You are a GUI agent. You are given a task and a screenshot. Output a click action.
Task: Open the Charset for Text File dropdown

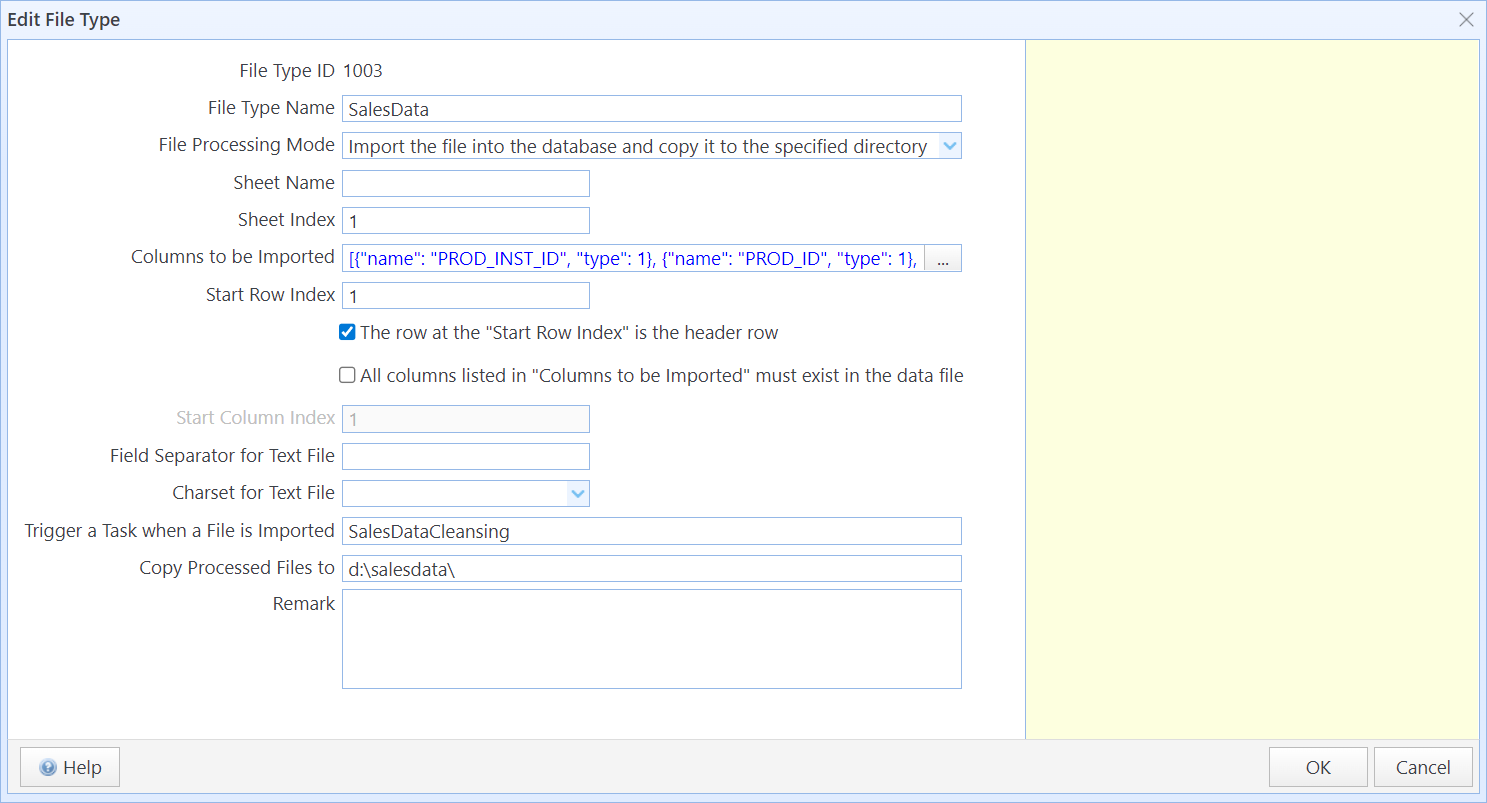577,493
